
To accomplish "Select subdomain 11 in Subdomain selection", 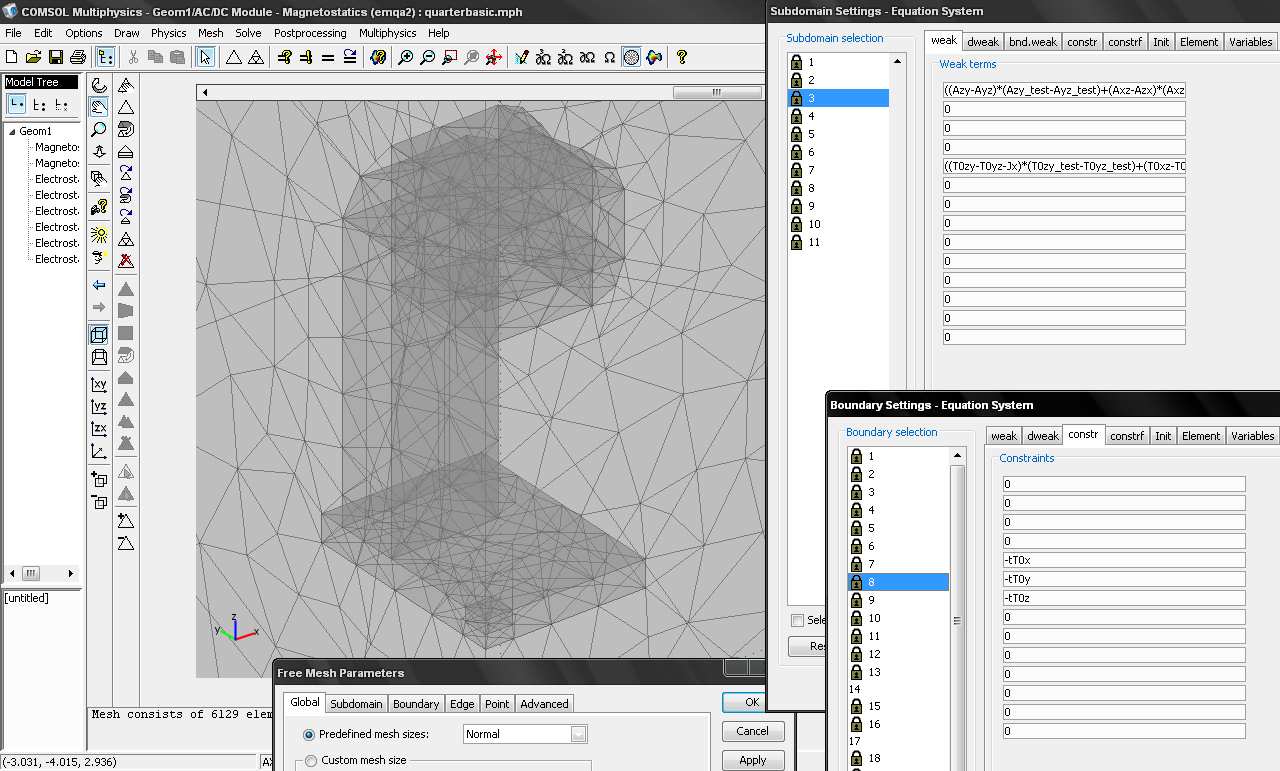I will click(838, 242).
